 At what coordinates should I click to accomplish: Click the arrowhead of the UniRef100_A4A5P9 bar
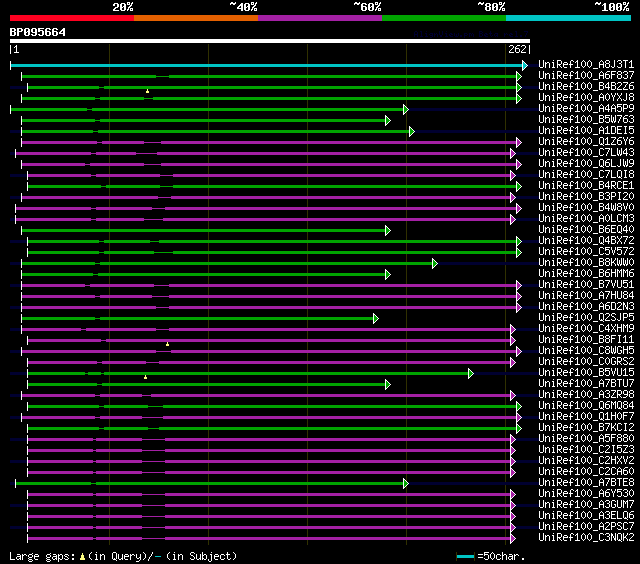406,109
